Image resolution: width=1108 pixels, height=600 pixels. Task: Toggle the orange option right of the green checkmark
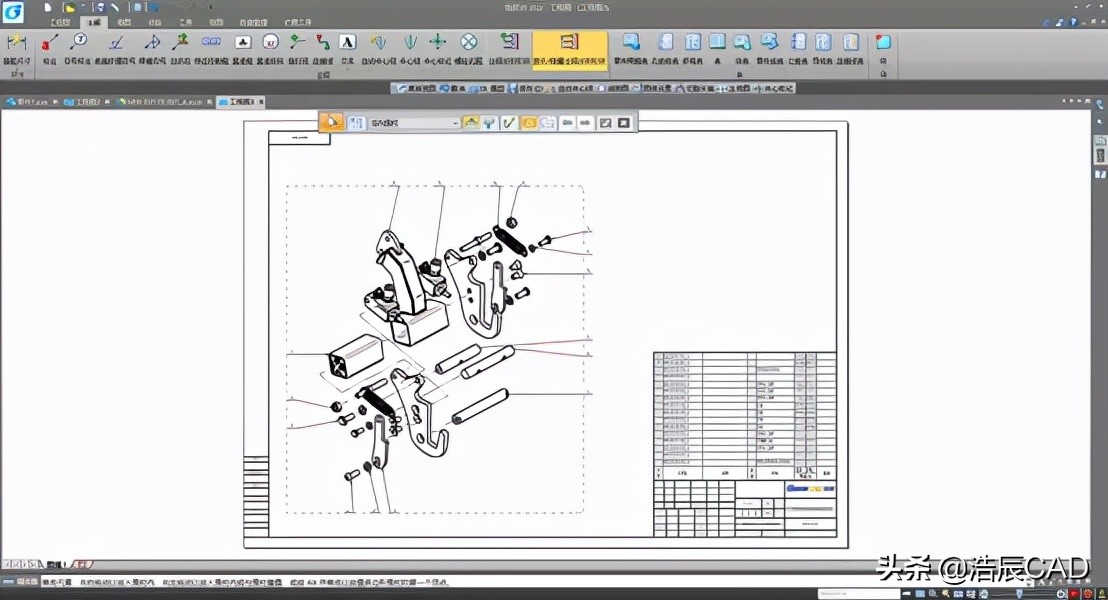point(528,123)
